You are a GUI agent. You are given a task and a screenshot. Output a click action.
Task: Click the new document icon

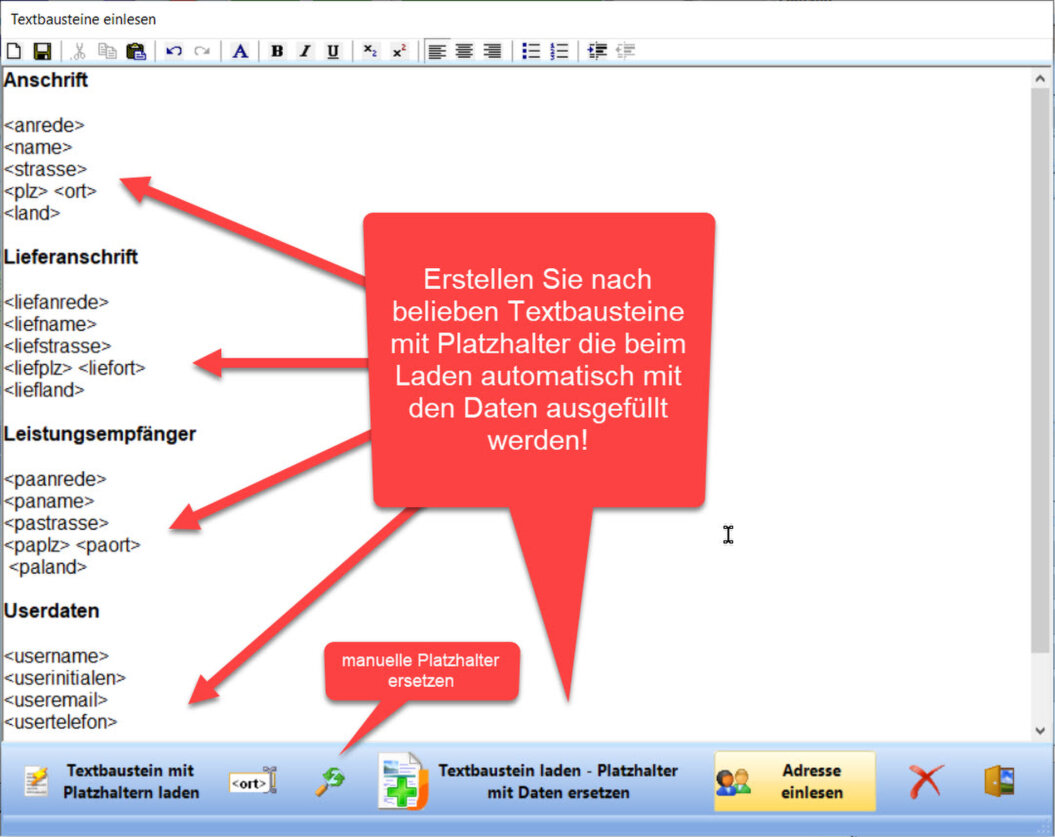pyautogui.click(x=14, y=51)
